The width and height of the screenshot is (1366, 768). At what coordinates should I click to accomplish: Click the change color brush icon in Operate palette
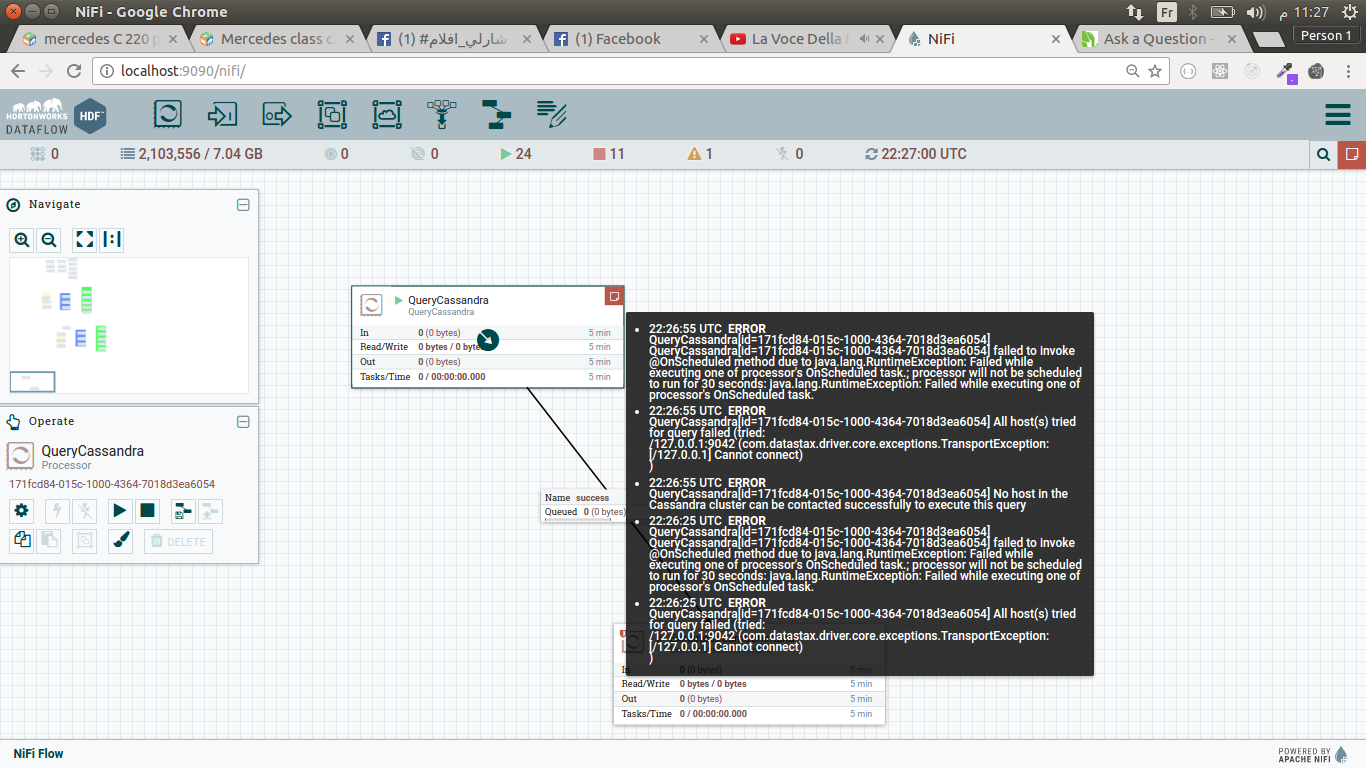pyautogui.click(x=119, y=540)
